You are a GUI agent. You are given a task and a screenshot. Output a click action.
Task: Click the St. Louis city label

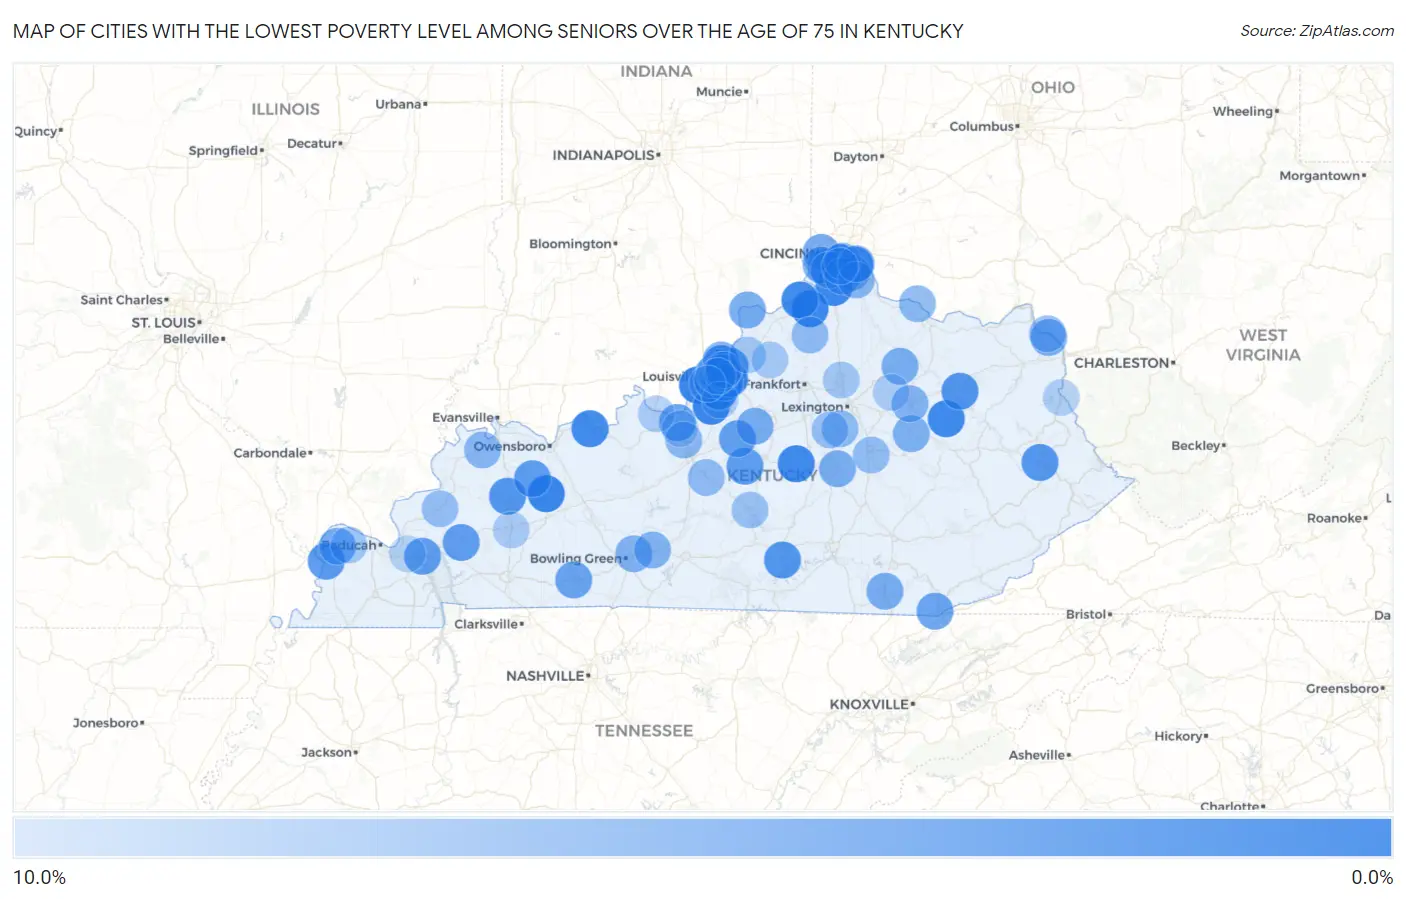pos(165,322)
